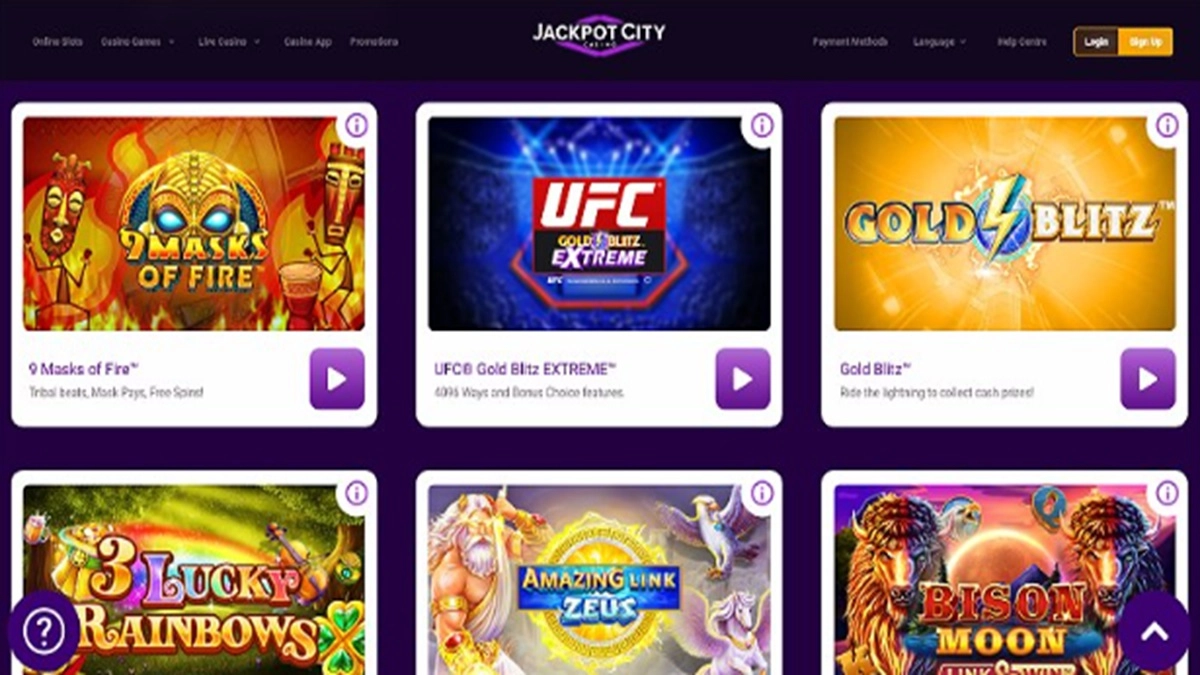Show info for Amazing Link Zeus

(x=762, y=493)
